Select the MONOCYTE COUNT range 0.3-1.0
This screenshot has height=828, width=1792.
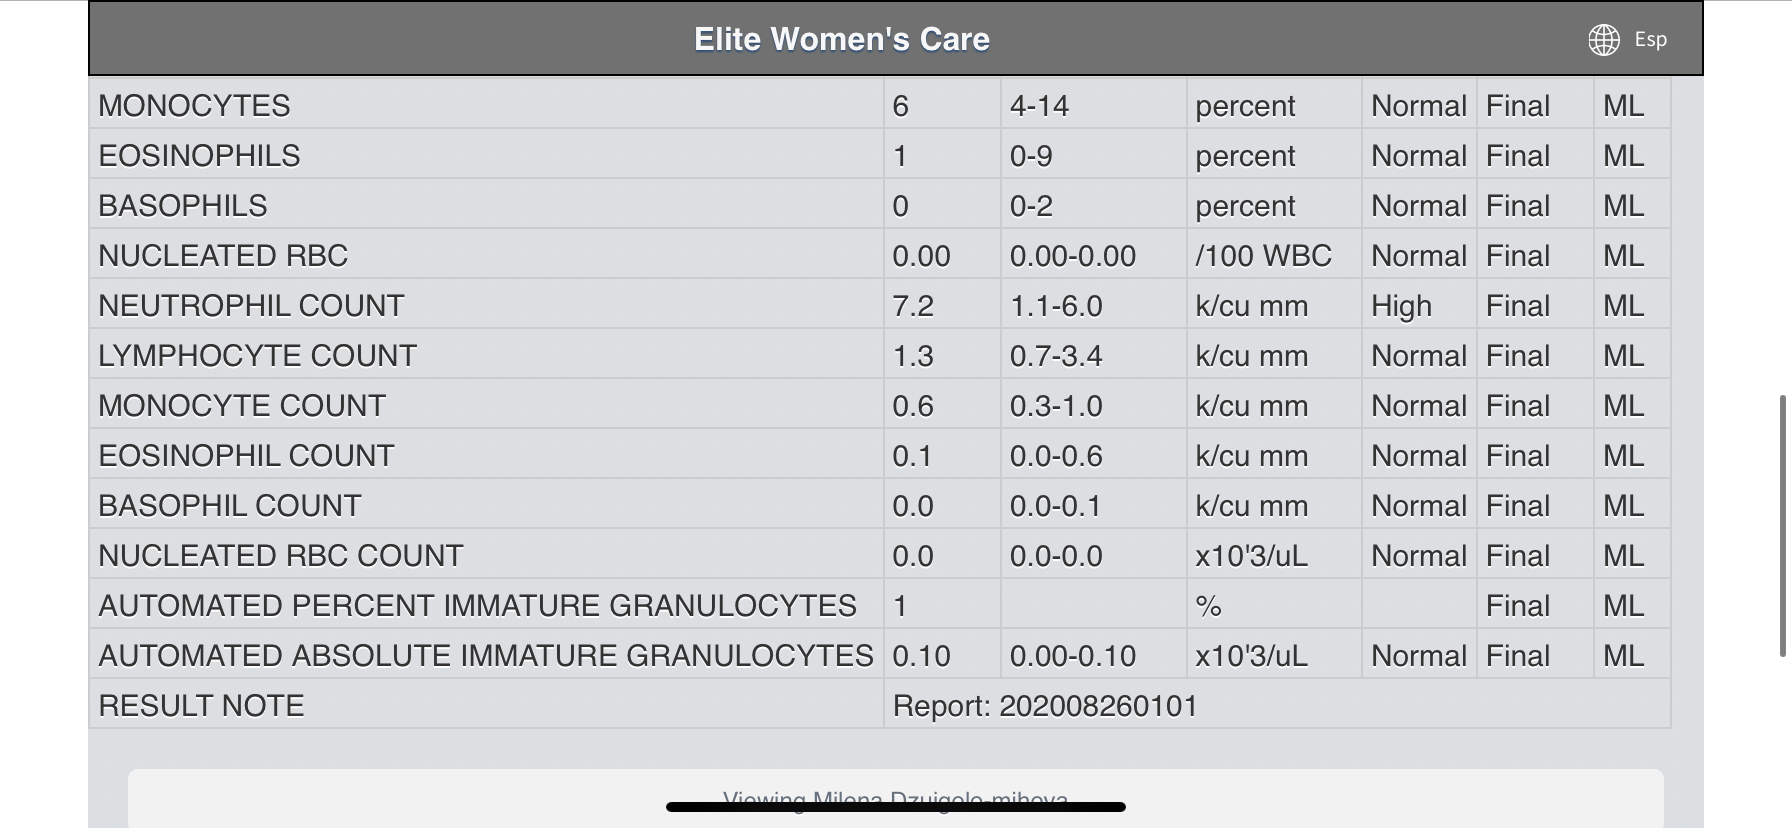click(x=1056, y=406)
